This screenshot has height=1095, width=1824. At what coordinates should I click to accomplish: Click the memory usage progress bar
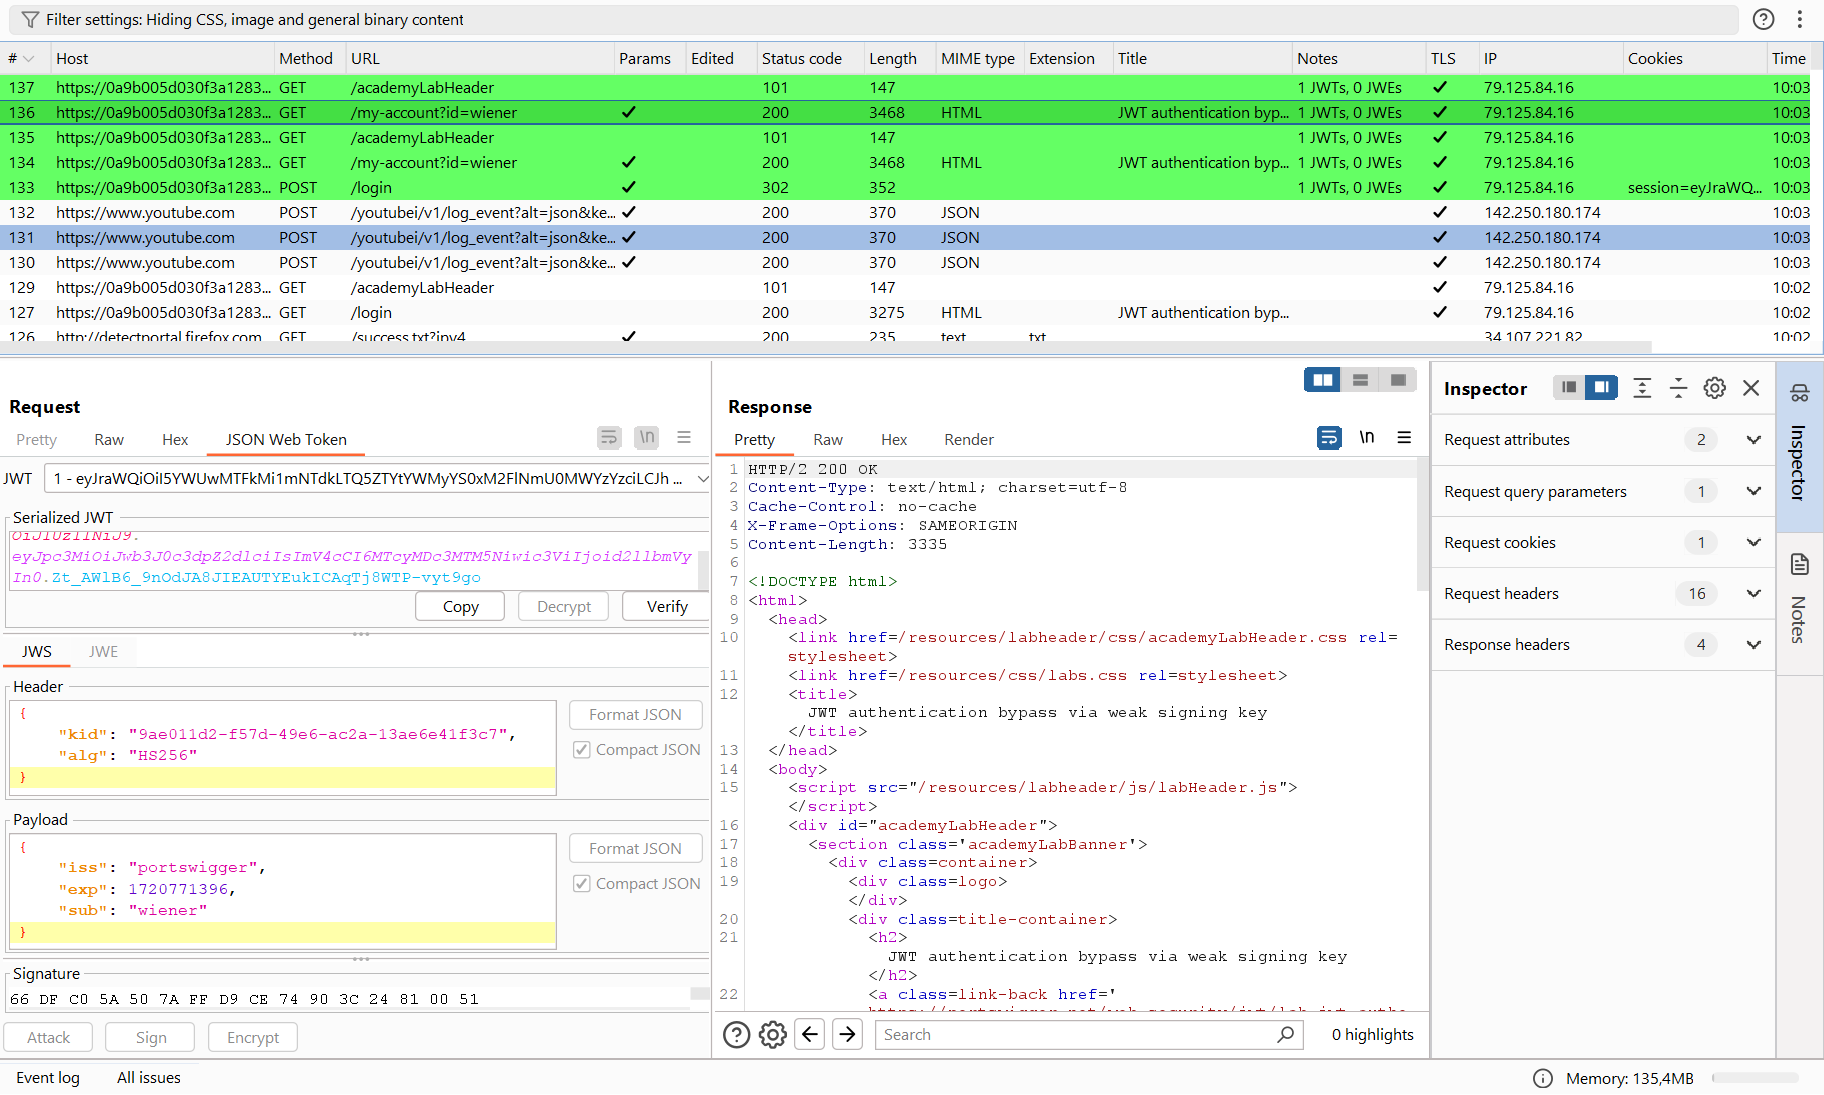[1755, 1078]
